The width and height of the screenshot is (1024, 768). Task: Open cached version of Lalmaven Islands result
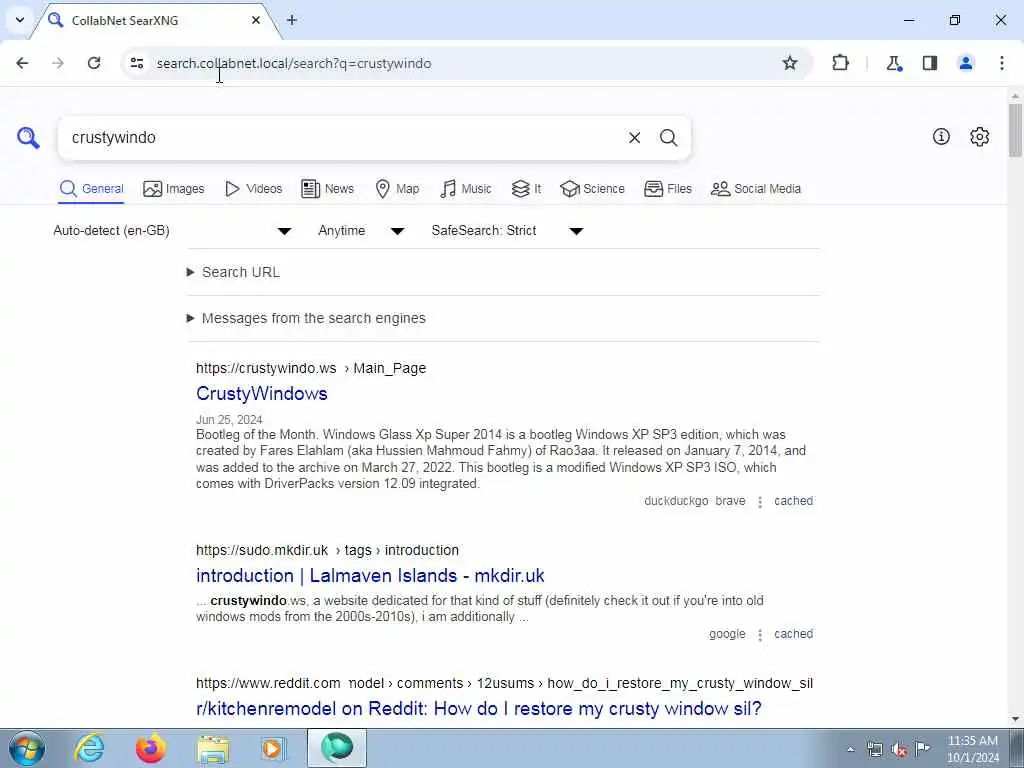(793, 634)
